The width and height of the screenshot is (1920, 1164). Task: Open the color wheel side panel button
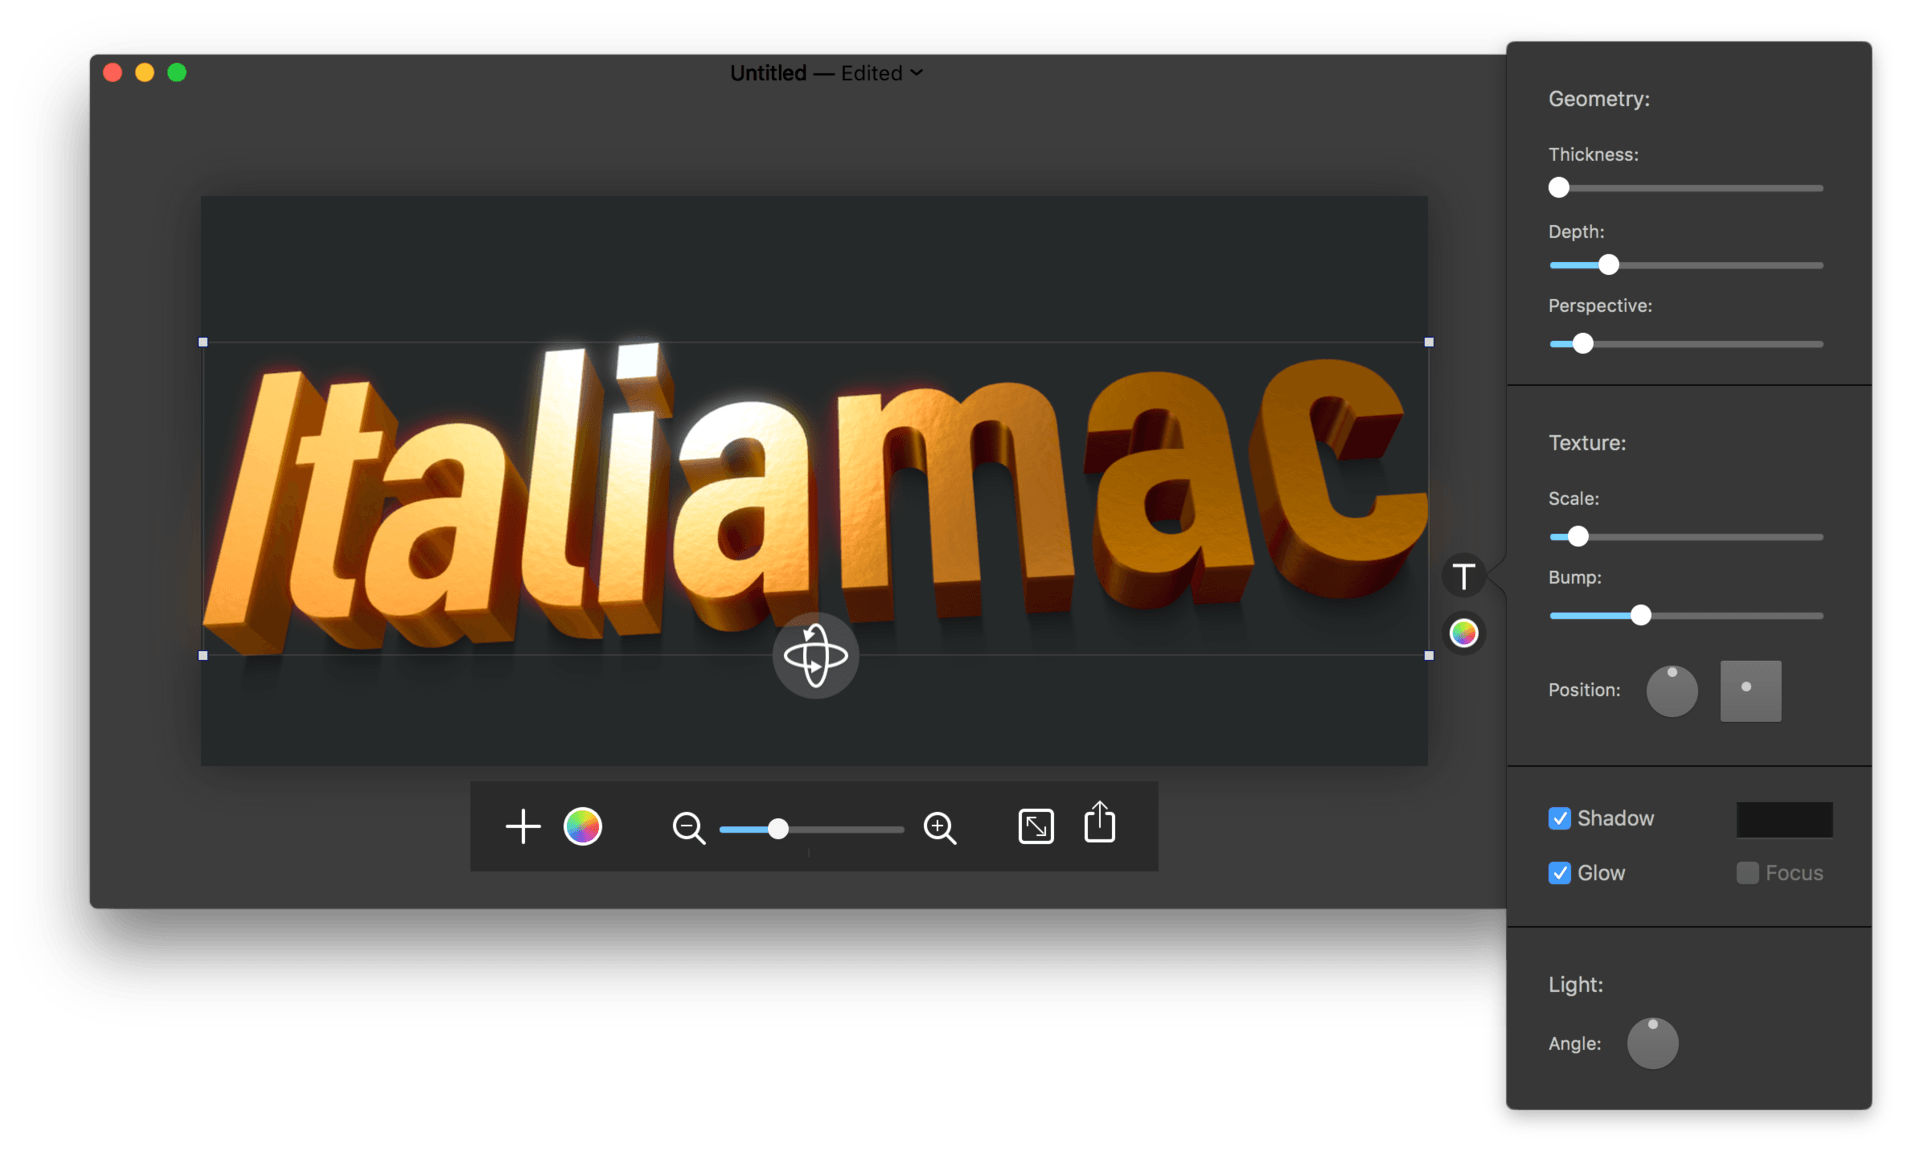coord(1464,633)
